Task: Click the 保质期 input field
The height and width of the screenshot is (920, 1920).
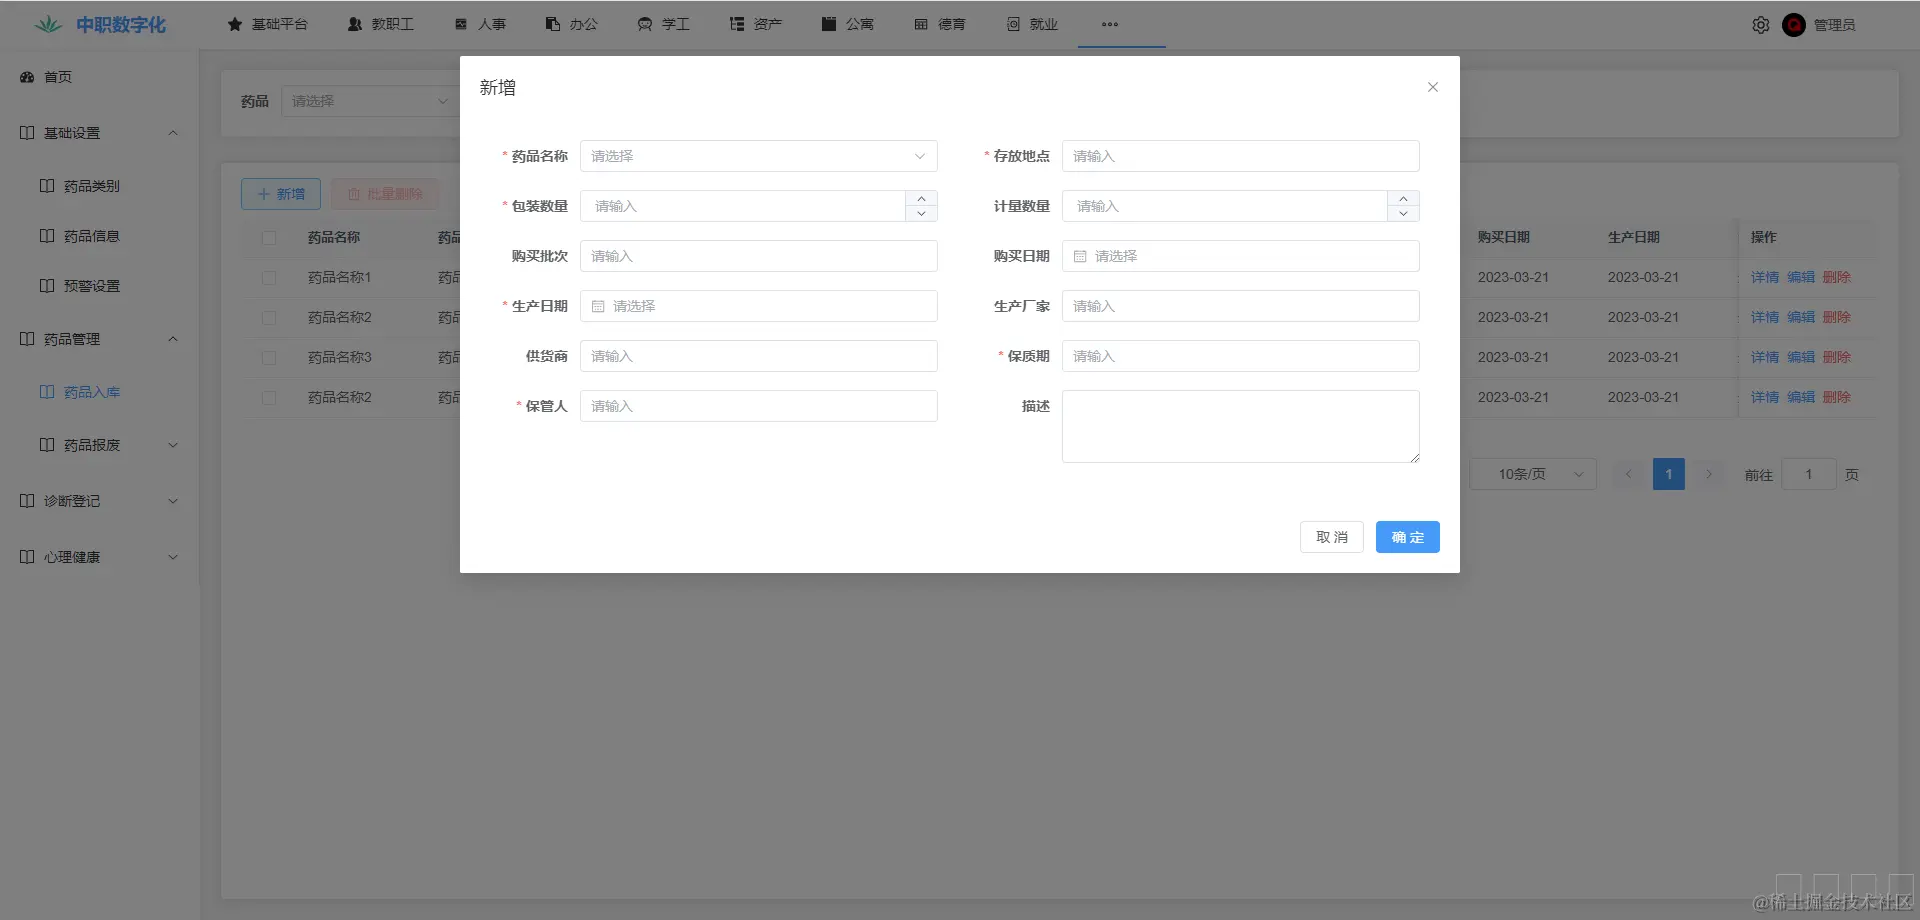Action: click(1241, 356)
